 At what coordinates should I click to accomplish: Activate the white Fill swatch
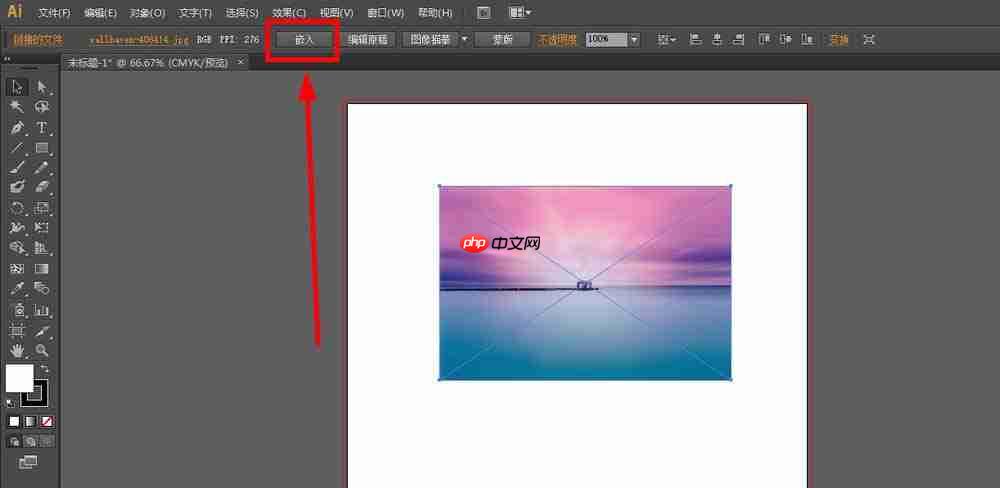click(19, 378)
